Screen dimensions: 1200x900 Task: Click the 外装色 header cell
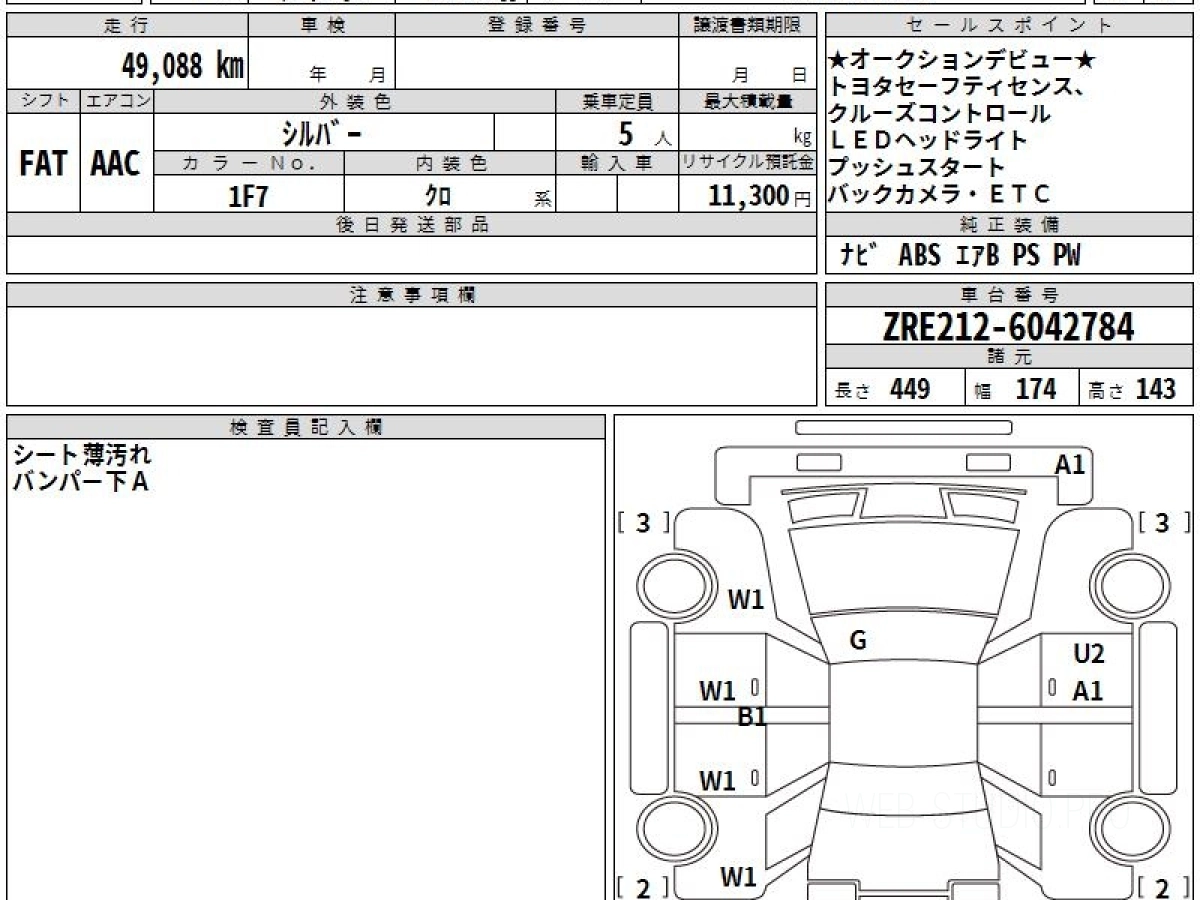(x=355, y=101)
